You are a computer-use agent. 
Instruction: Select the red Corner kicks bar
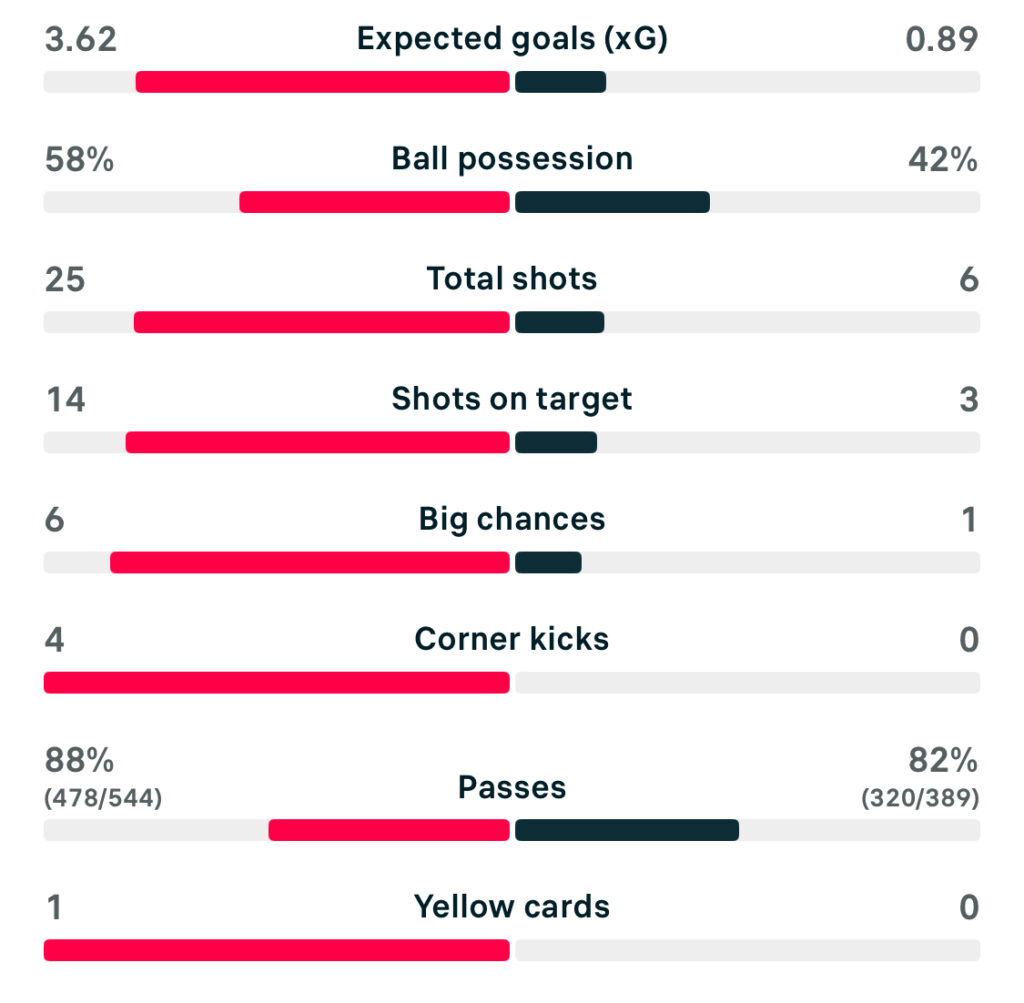pos(276,682)
